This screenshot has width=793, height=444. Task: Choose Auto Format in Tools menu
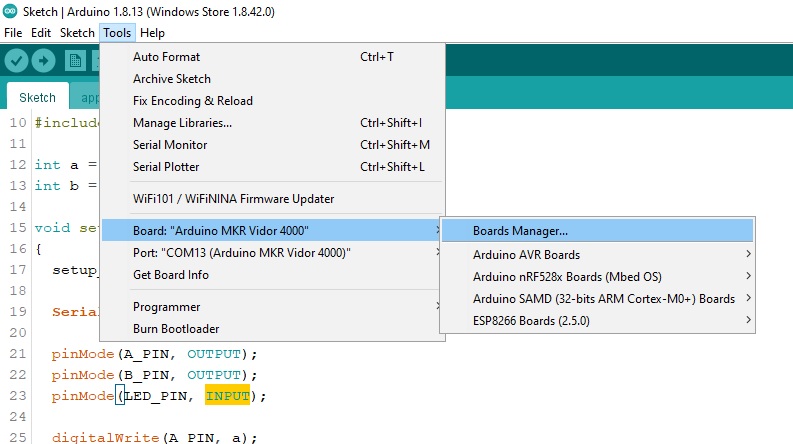[166, 57]
